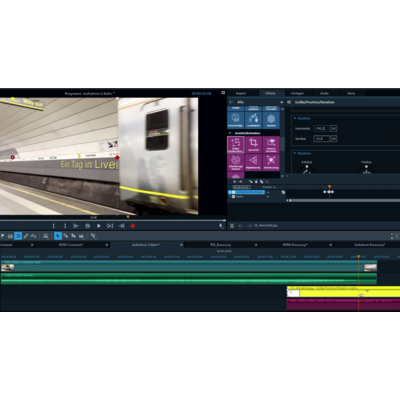The height and width of the screenshot is (400, 400).
Task: Click the Vertikal value field
Action: point(321,138)
